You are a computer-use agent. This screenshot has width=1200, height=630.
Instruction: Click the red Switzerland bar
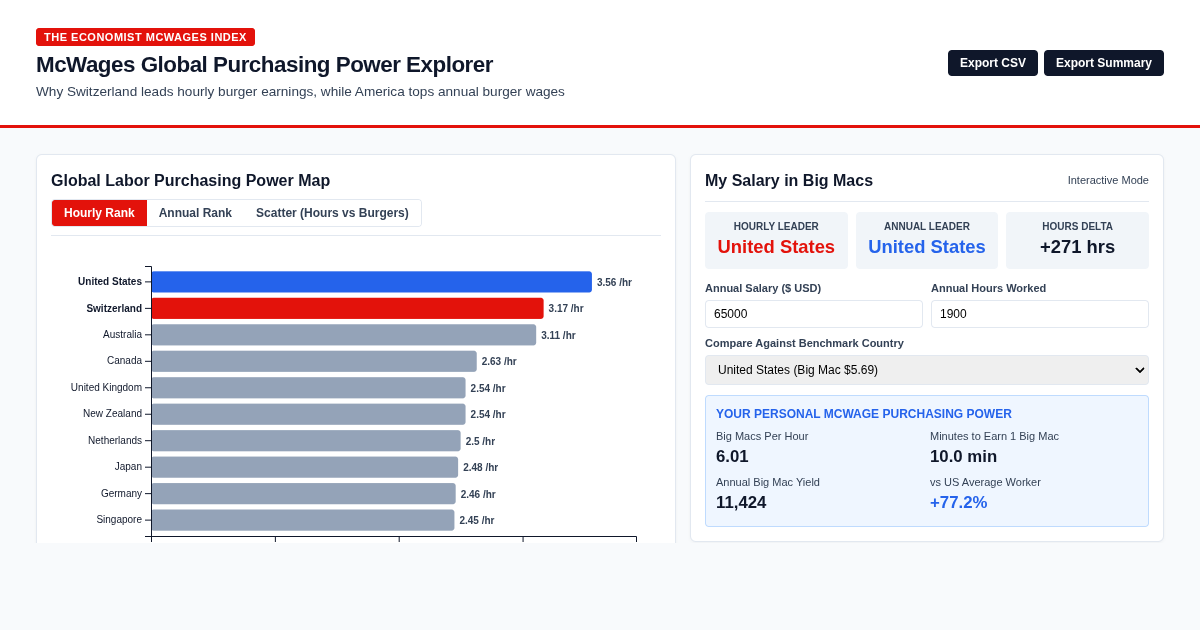(347, 308)
